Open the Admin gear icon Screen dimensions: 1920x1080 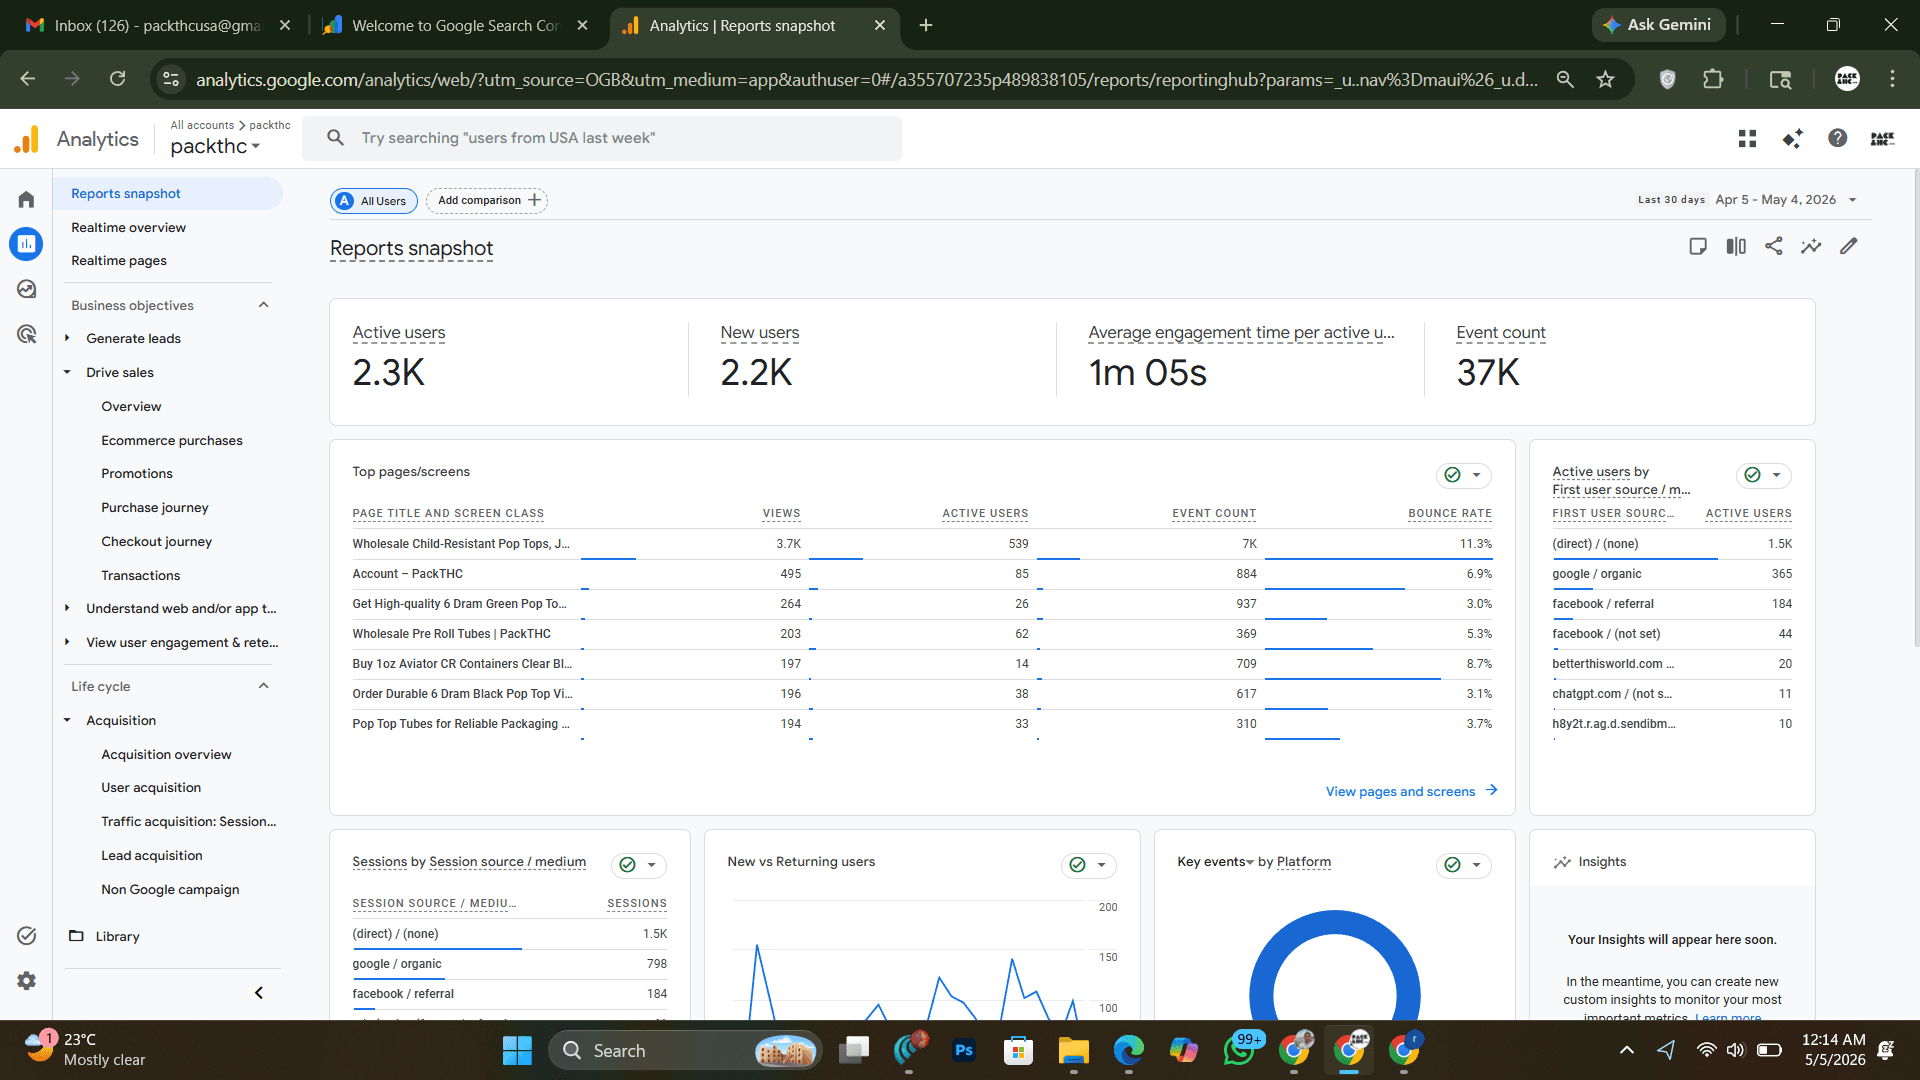[x=26, y=981]
